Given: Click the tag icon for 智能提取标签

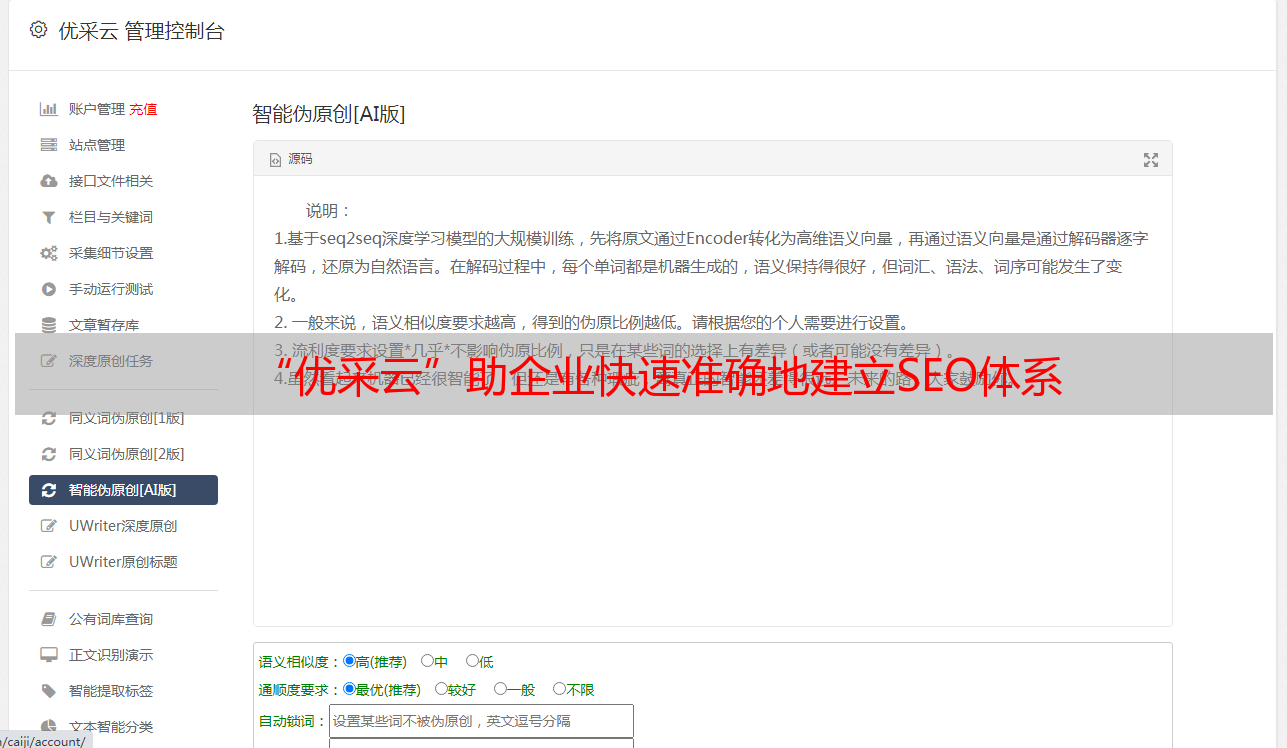Looking at the screenshot, I should coord(48,691).
